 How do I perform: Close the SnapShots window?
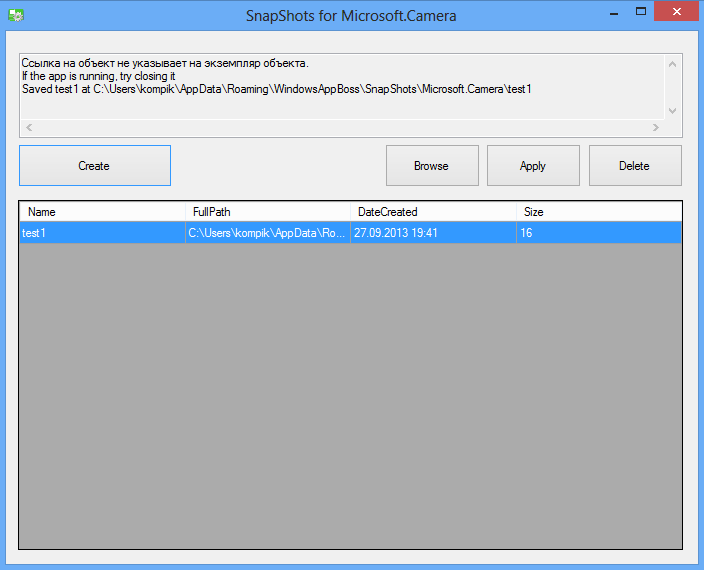point(677,11)
